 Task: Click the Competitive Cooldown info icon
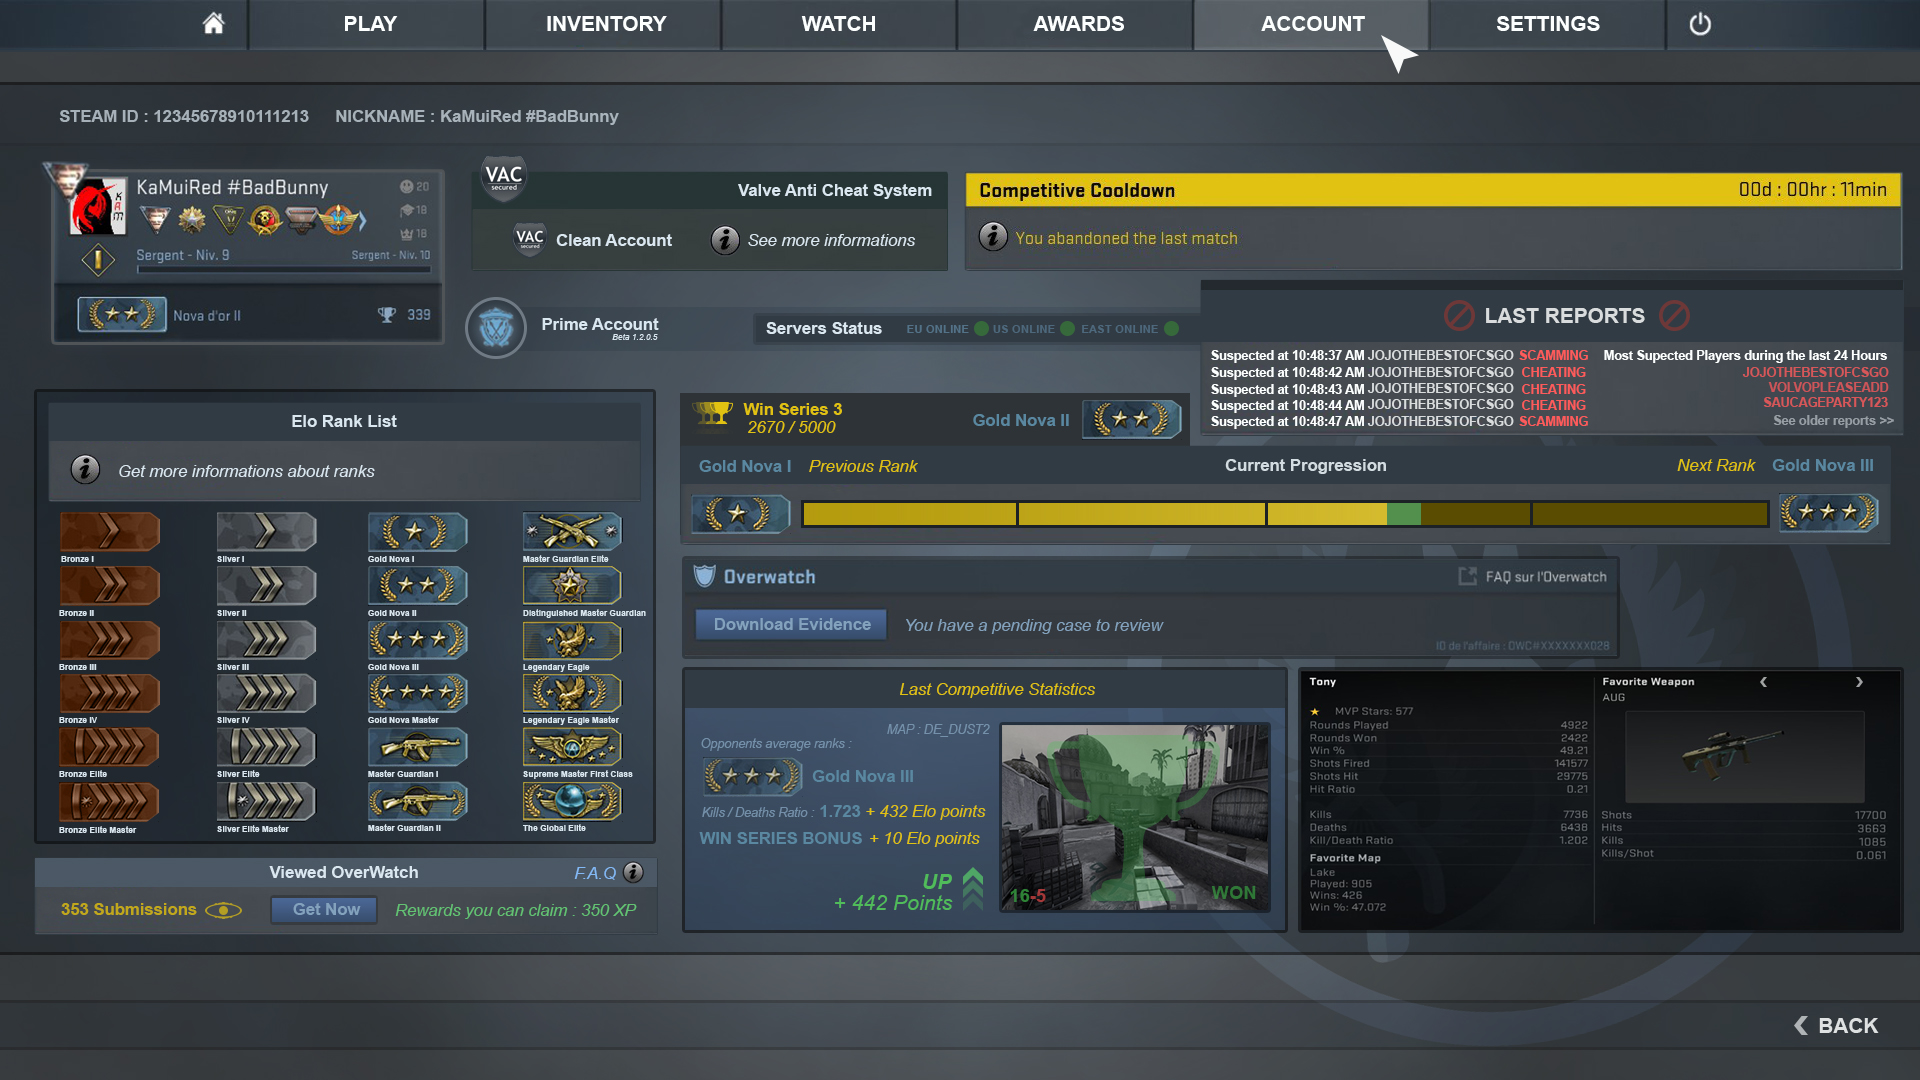point(993,237)
